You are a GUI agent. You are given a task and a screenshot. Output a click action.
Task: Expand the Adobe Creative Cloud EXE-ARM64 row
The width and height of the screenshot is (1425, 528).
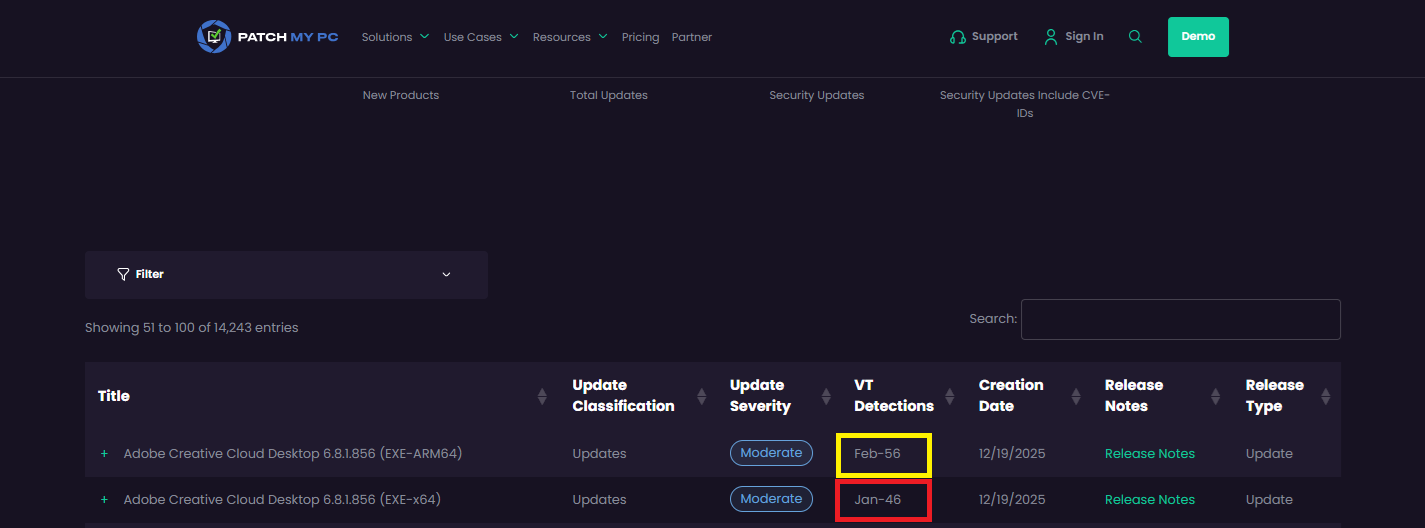(x=104, y=454)
